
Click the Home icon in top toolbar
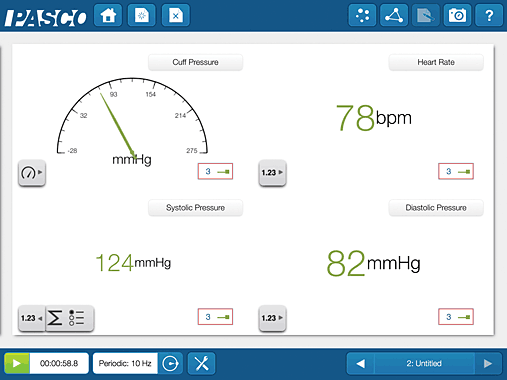coord(108,15)
